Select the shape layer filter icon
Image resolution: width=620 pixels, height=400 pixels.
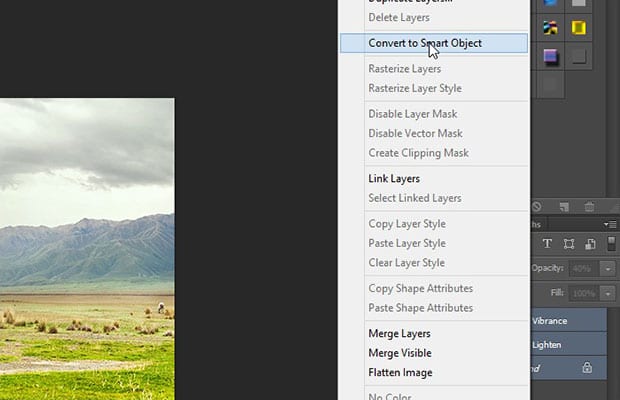point(569,243)
